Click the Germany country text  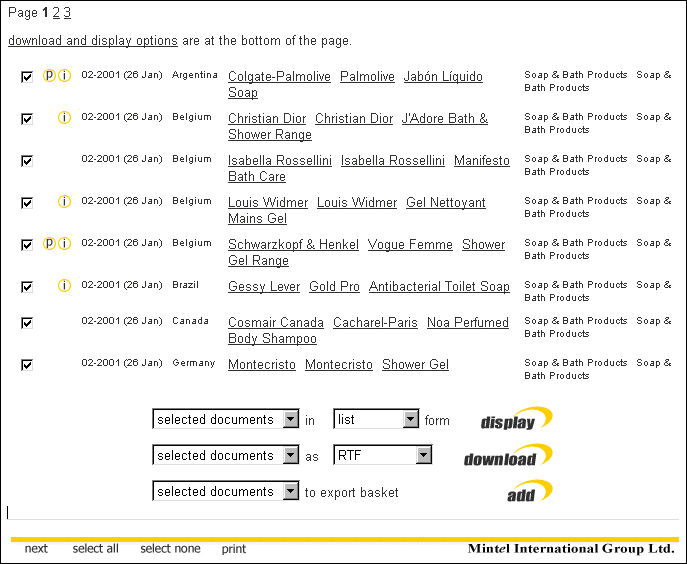(x=194, y=363)
